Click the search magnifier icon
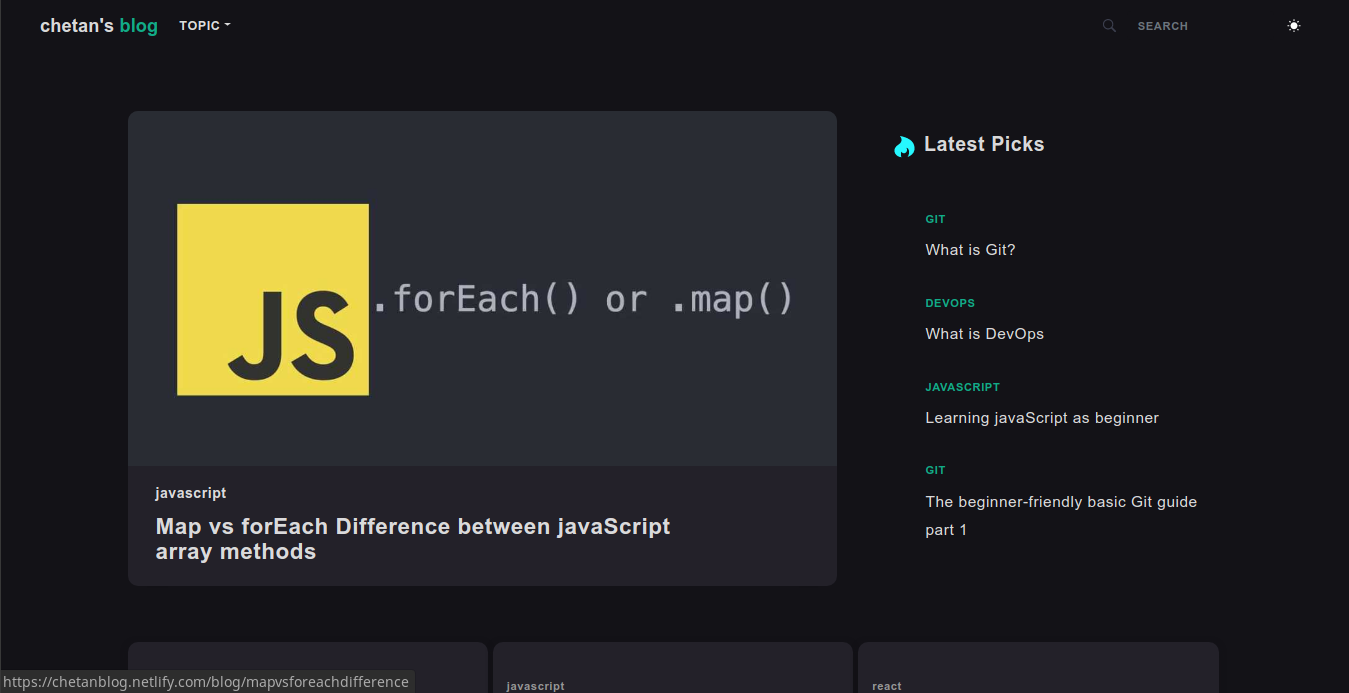 coord(1109,25)
